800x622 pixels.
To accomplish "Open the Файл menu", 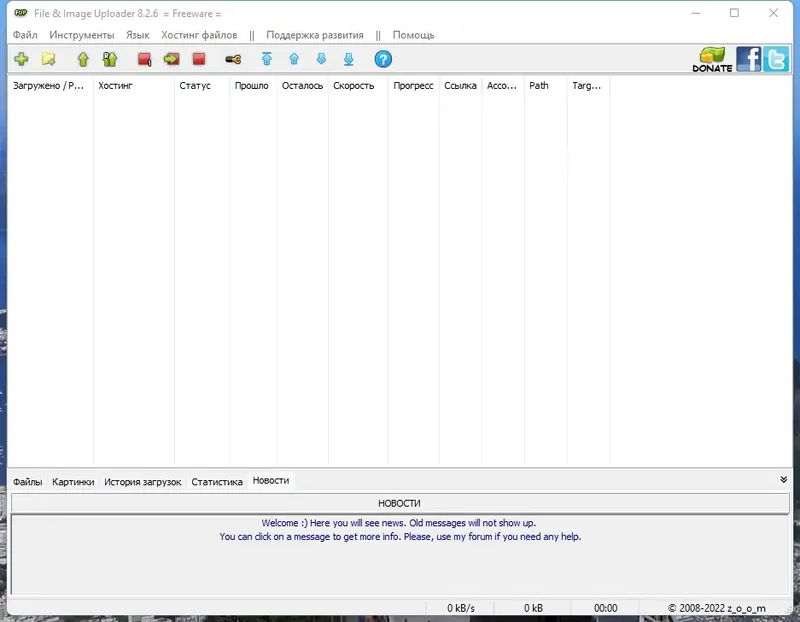I will click(25, 35).
